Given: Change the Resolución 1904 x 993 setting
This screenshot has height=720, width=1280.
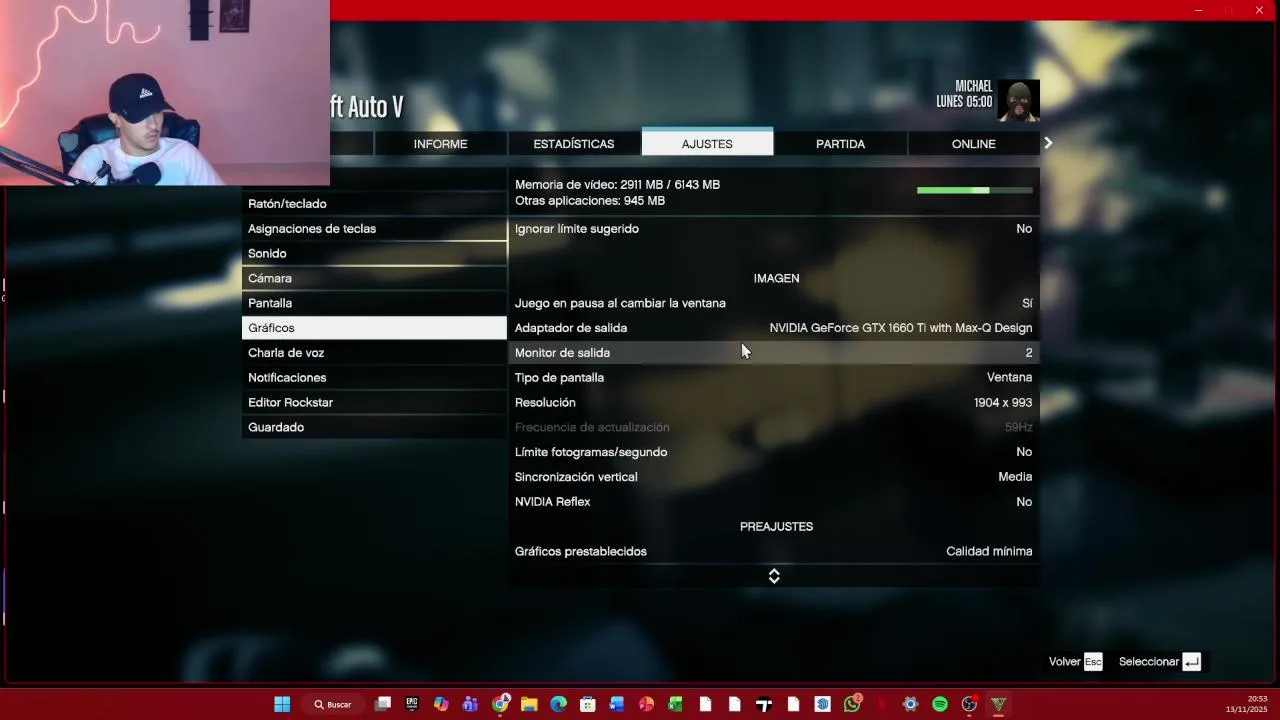Looking at the screenshot, I should pos(774,403).
